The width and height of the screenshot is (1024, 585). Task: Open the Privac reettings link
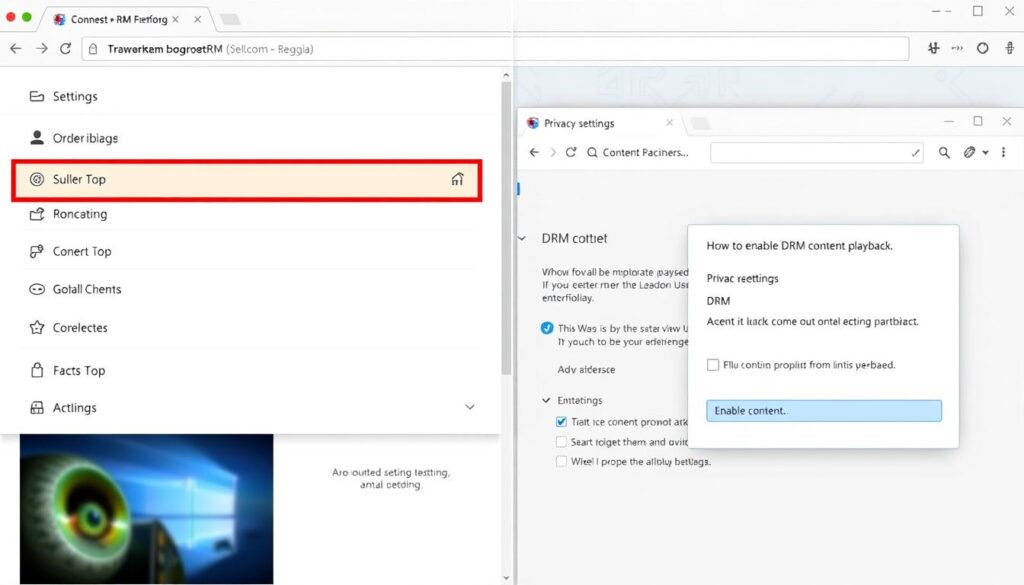tap(743, 278)
